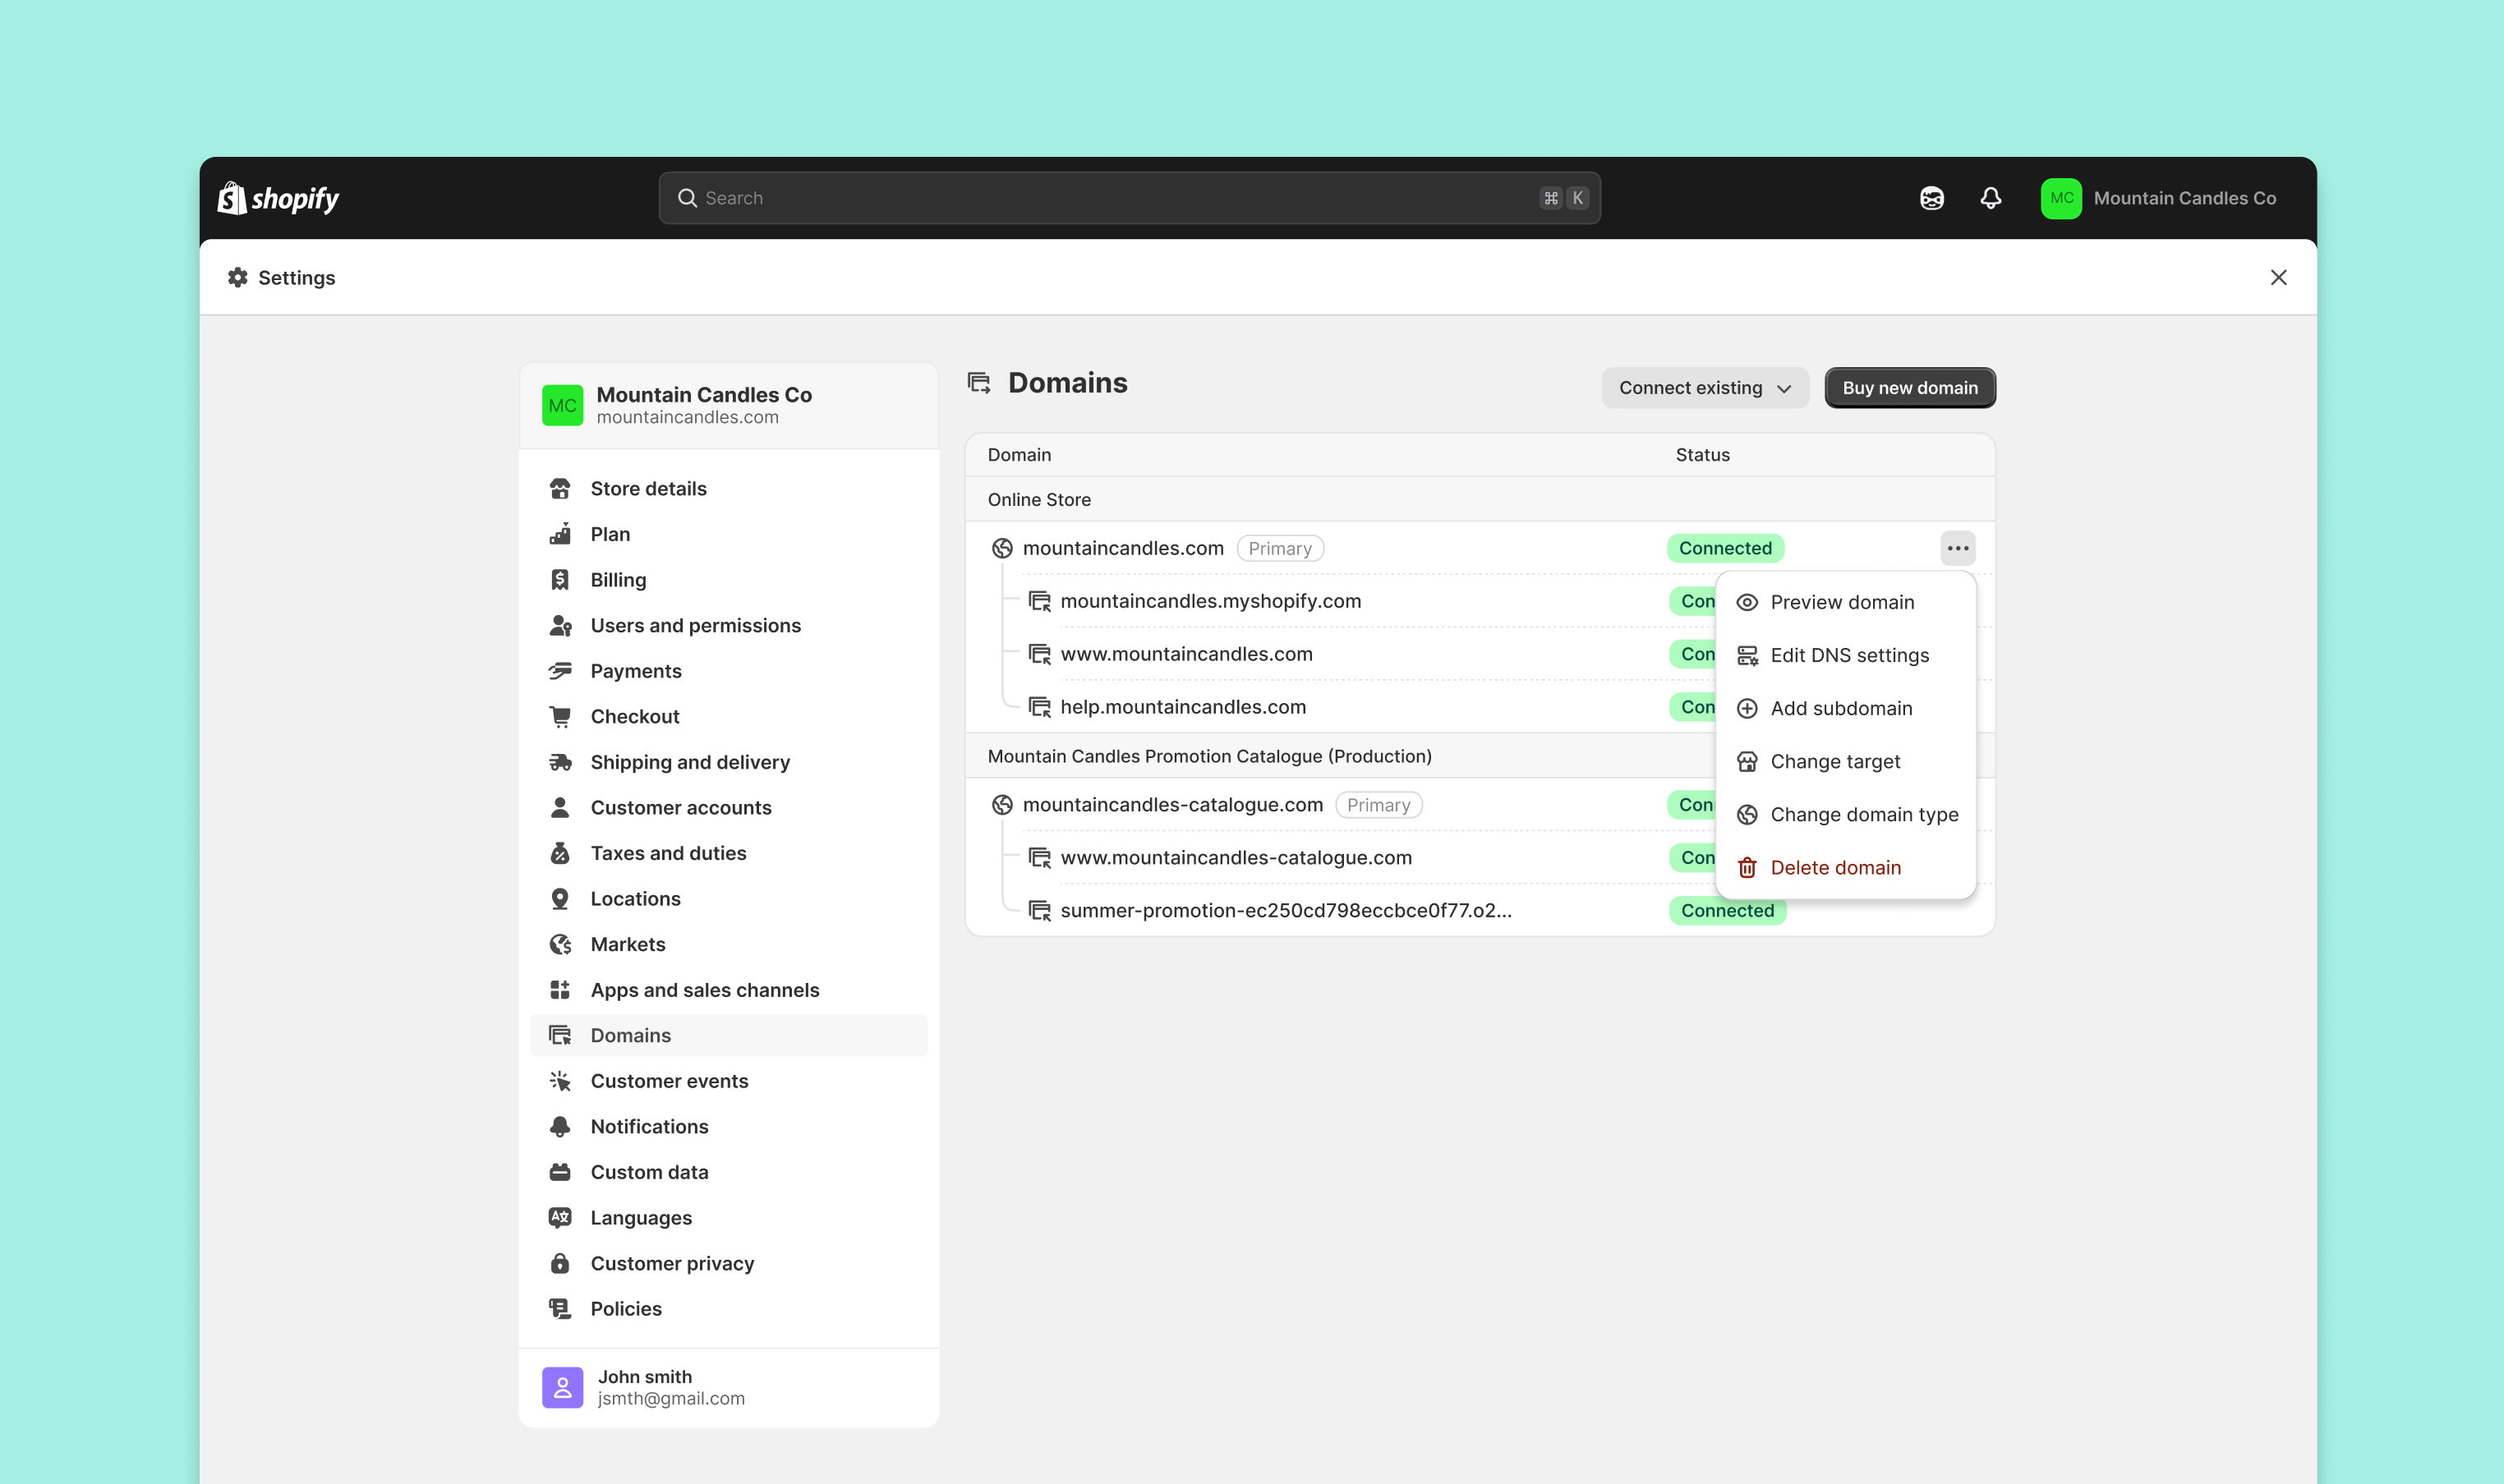
Task: Toggle the mountaincandles.com more actions menu
Action: (x=1957, y=548)
